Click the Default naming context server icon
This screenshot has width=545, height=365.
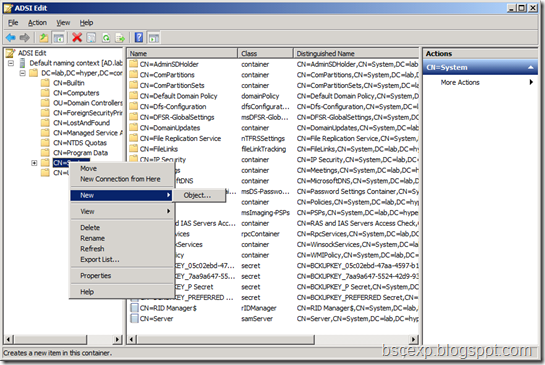click(x=22, y=63)
